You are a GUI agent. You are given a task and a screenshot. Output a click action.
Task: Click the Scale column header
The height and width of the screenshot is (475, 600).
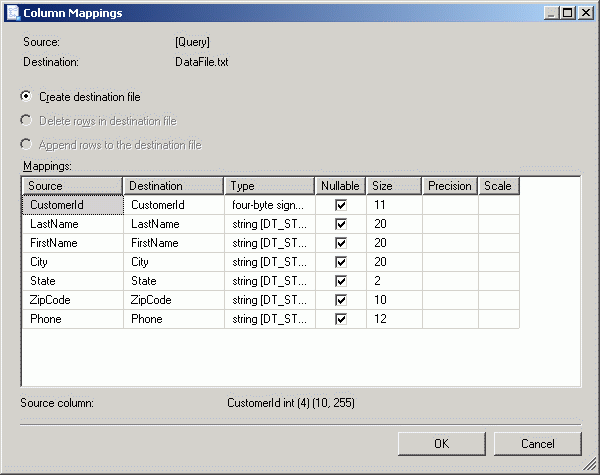coord(499,186)
